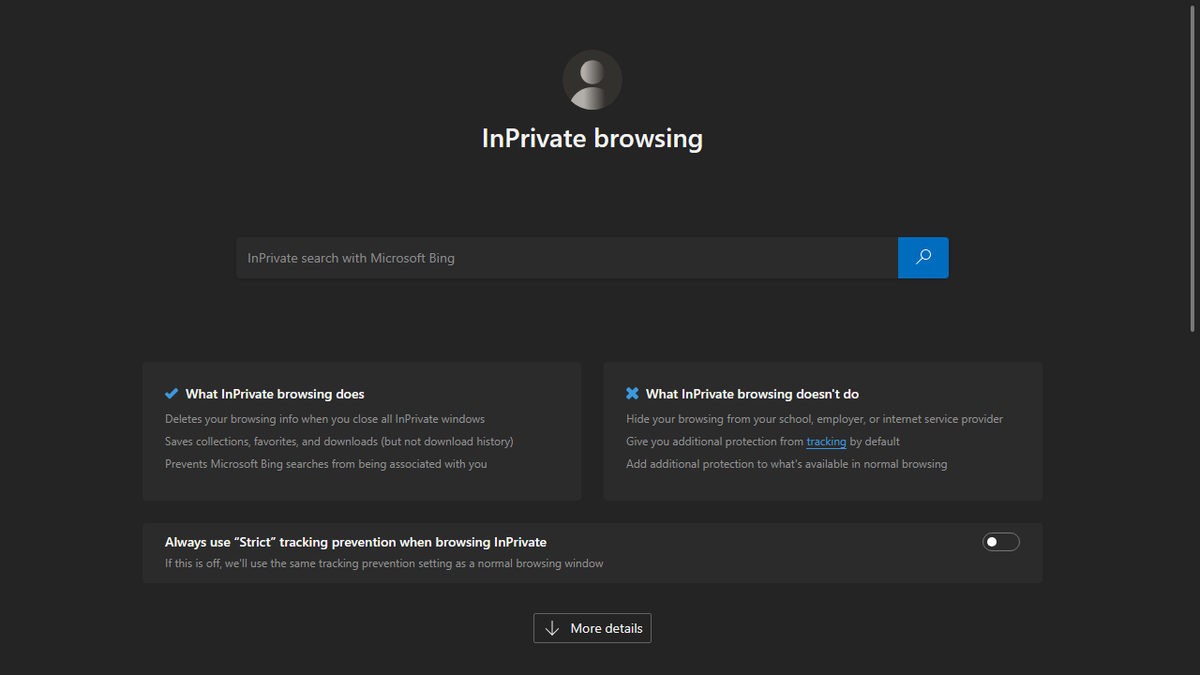
Task: Click the blue checkmark icon near "What InPrivate browsing does"
Action: (x=172, y=393)
